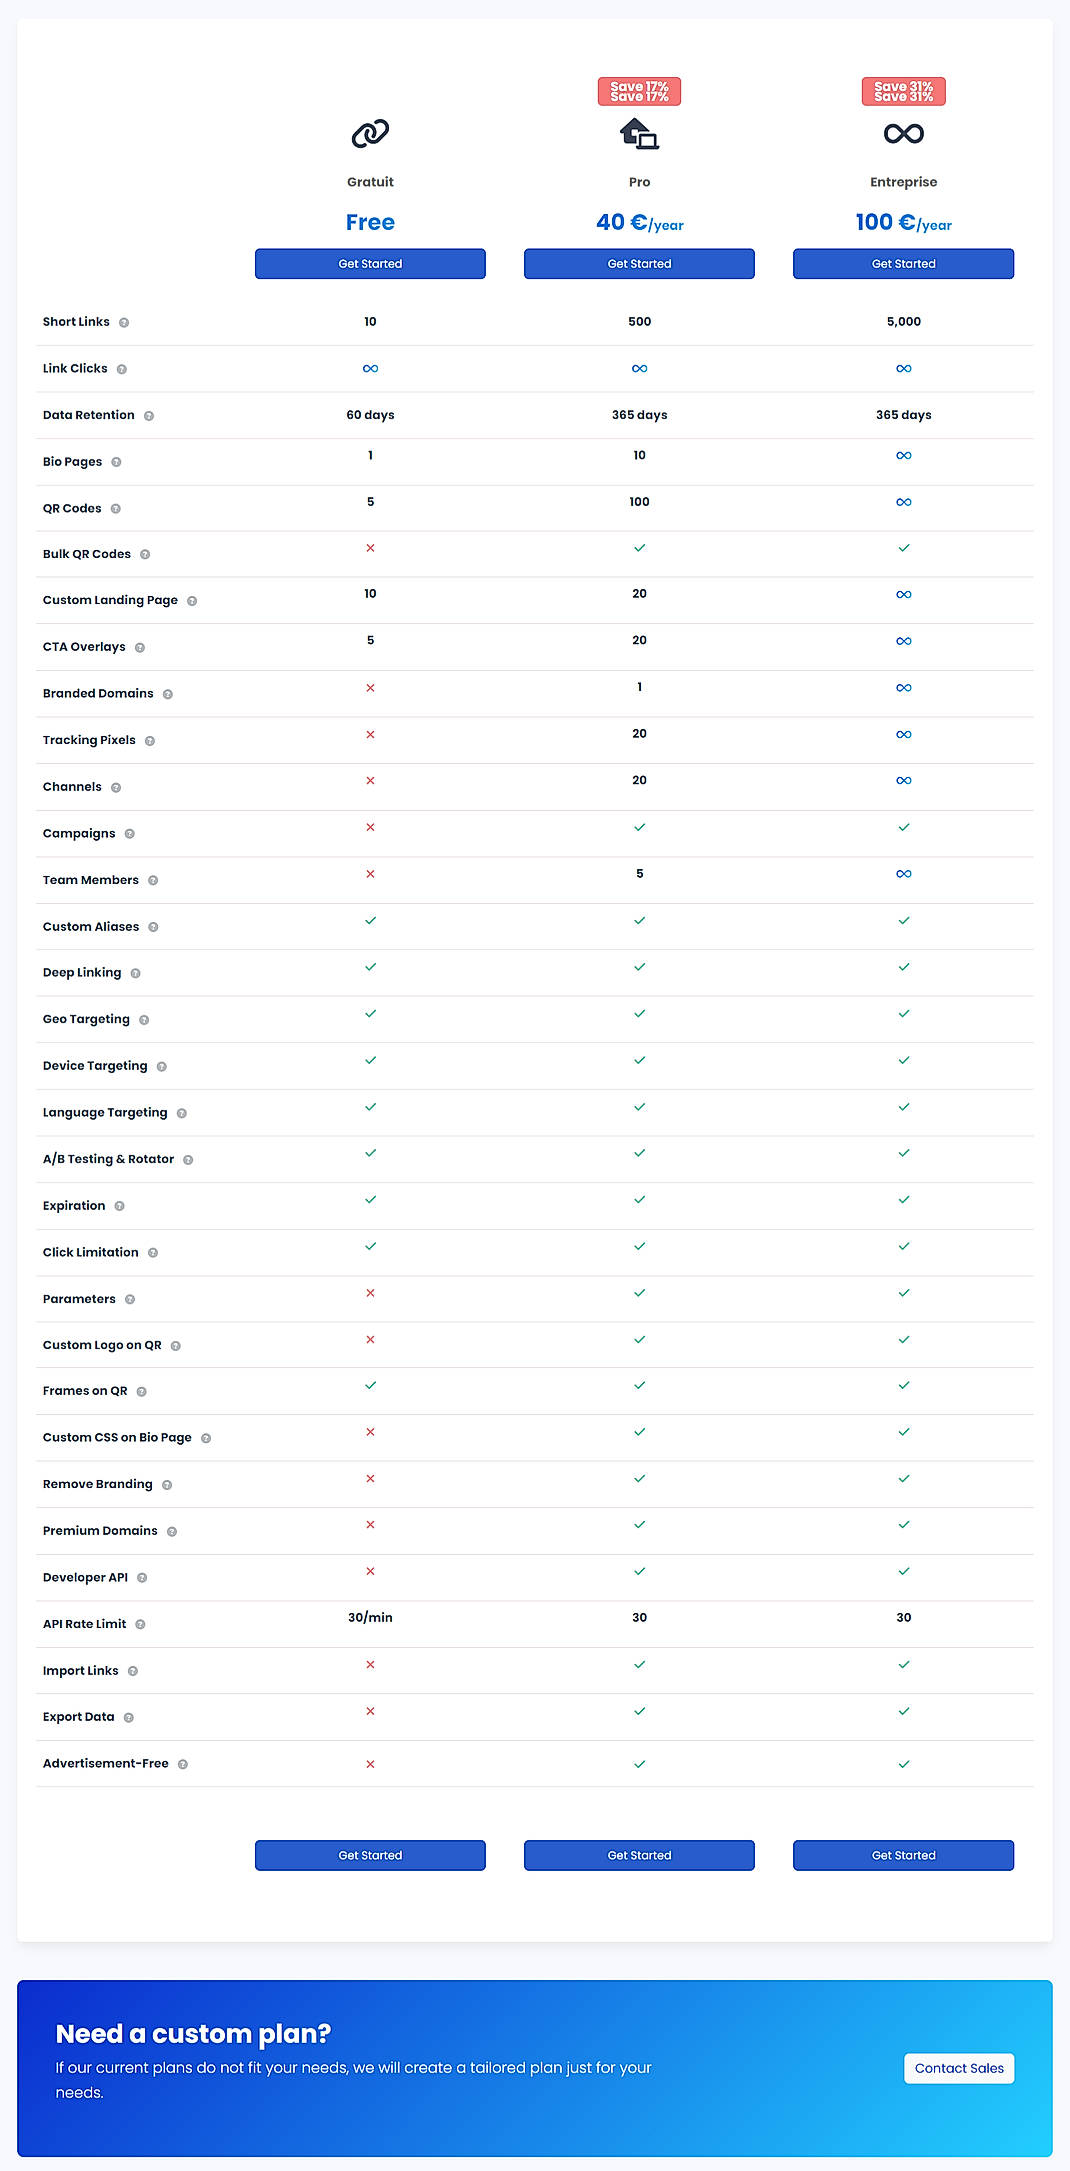Click the Save 17% badge above Pro
The height and width of the screenshot is (2171, 1070).
tap(639, 91)
